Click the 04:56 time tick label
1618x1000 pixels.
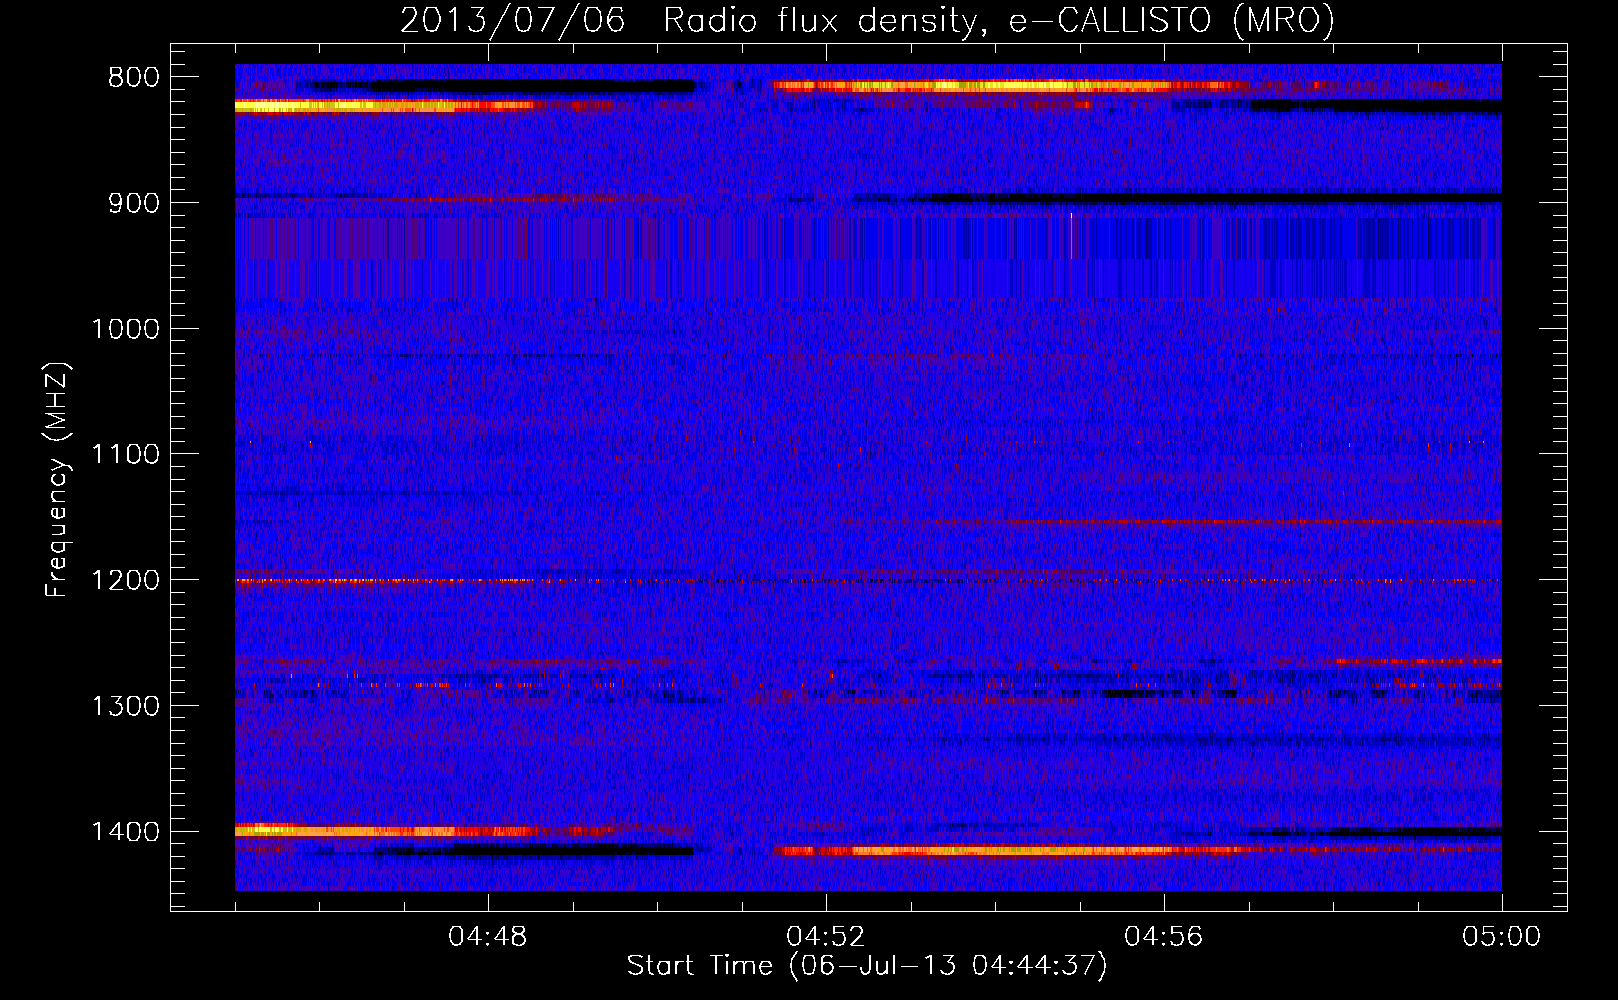coord(1164,937)
